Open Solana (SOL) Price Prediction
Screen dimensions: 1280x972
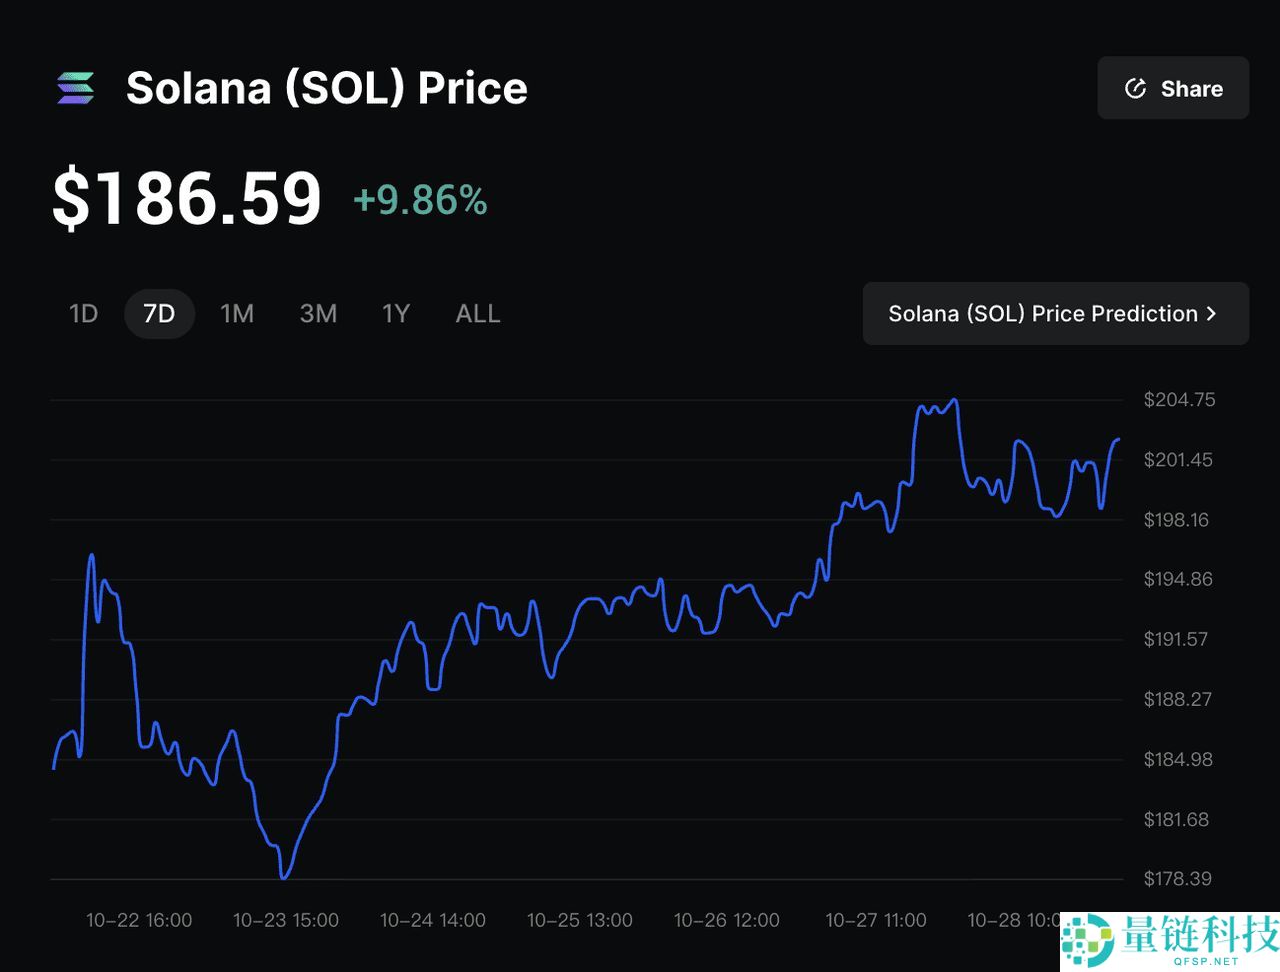click(1056, 313)
